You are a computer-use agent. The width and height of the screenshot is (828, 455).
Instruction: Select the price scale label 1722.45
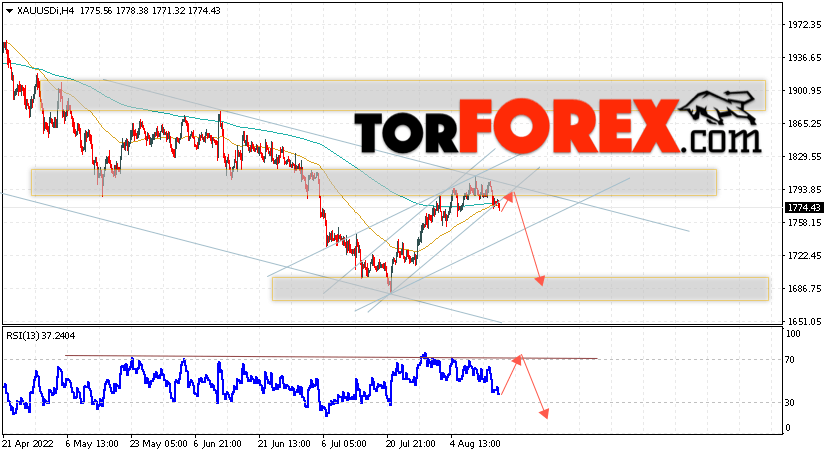point(804,255)
